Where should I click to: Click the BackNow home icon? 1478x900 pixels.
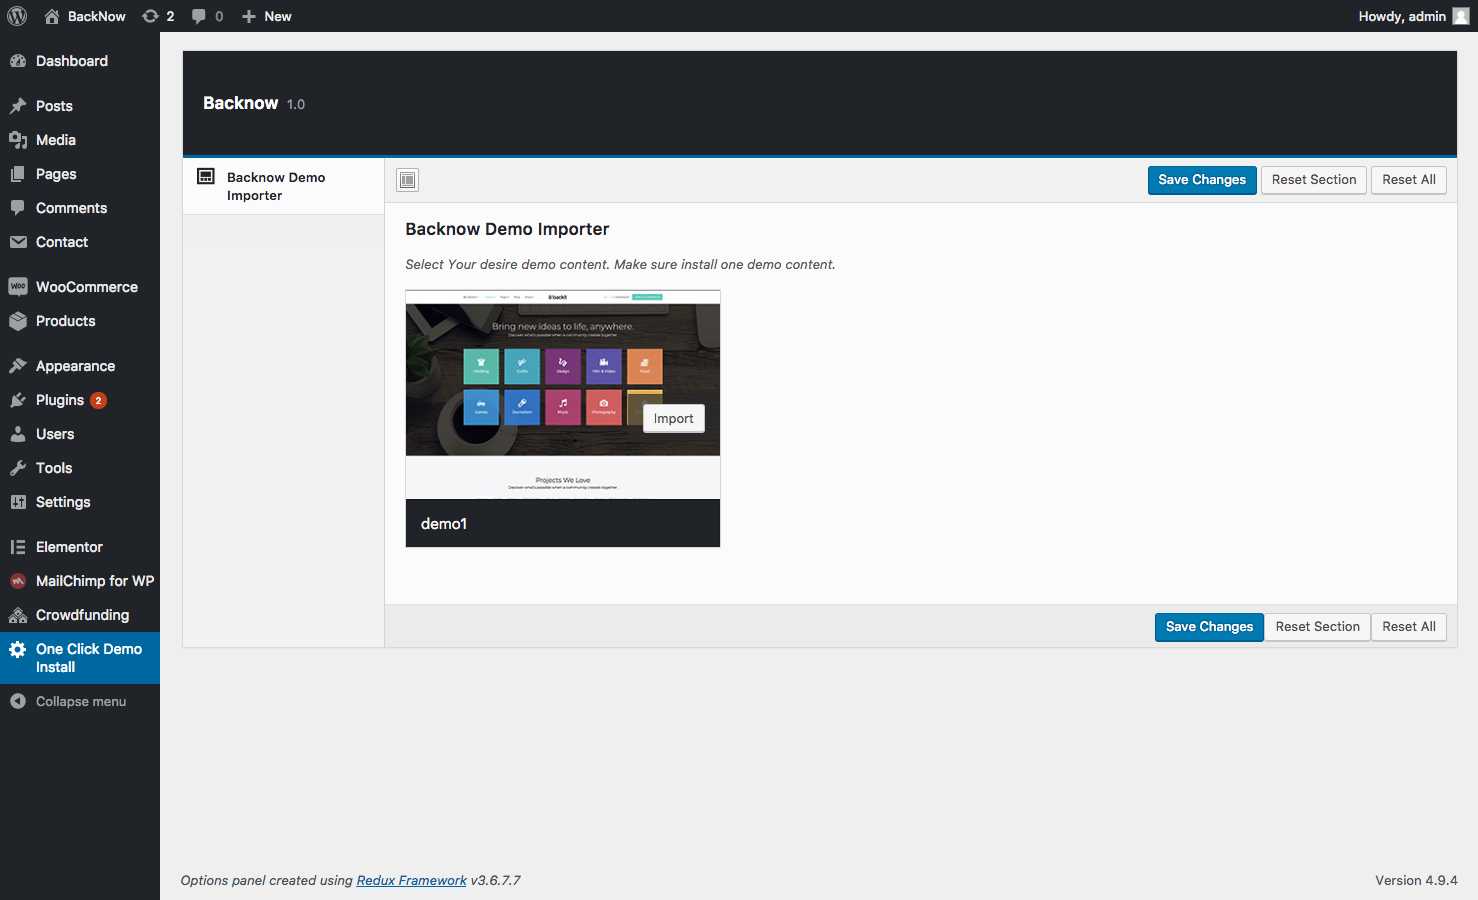click(52, 16)
